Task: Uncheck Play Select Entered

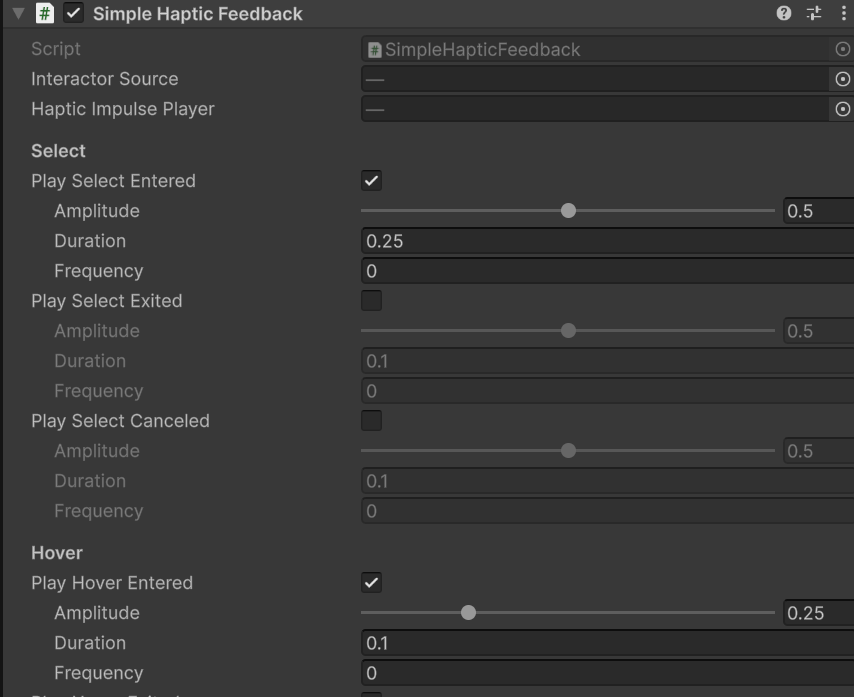Action: 371,181
